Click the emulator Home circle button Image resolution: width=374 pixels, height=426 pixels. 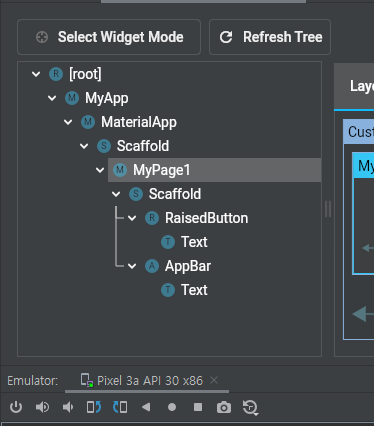(172, 407)
